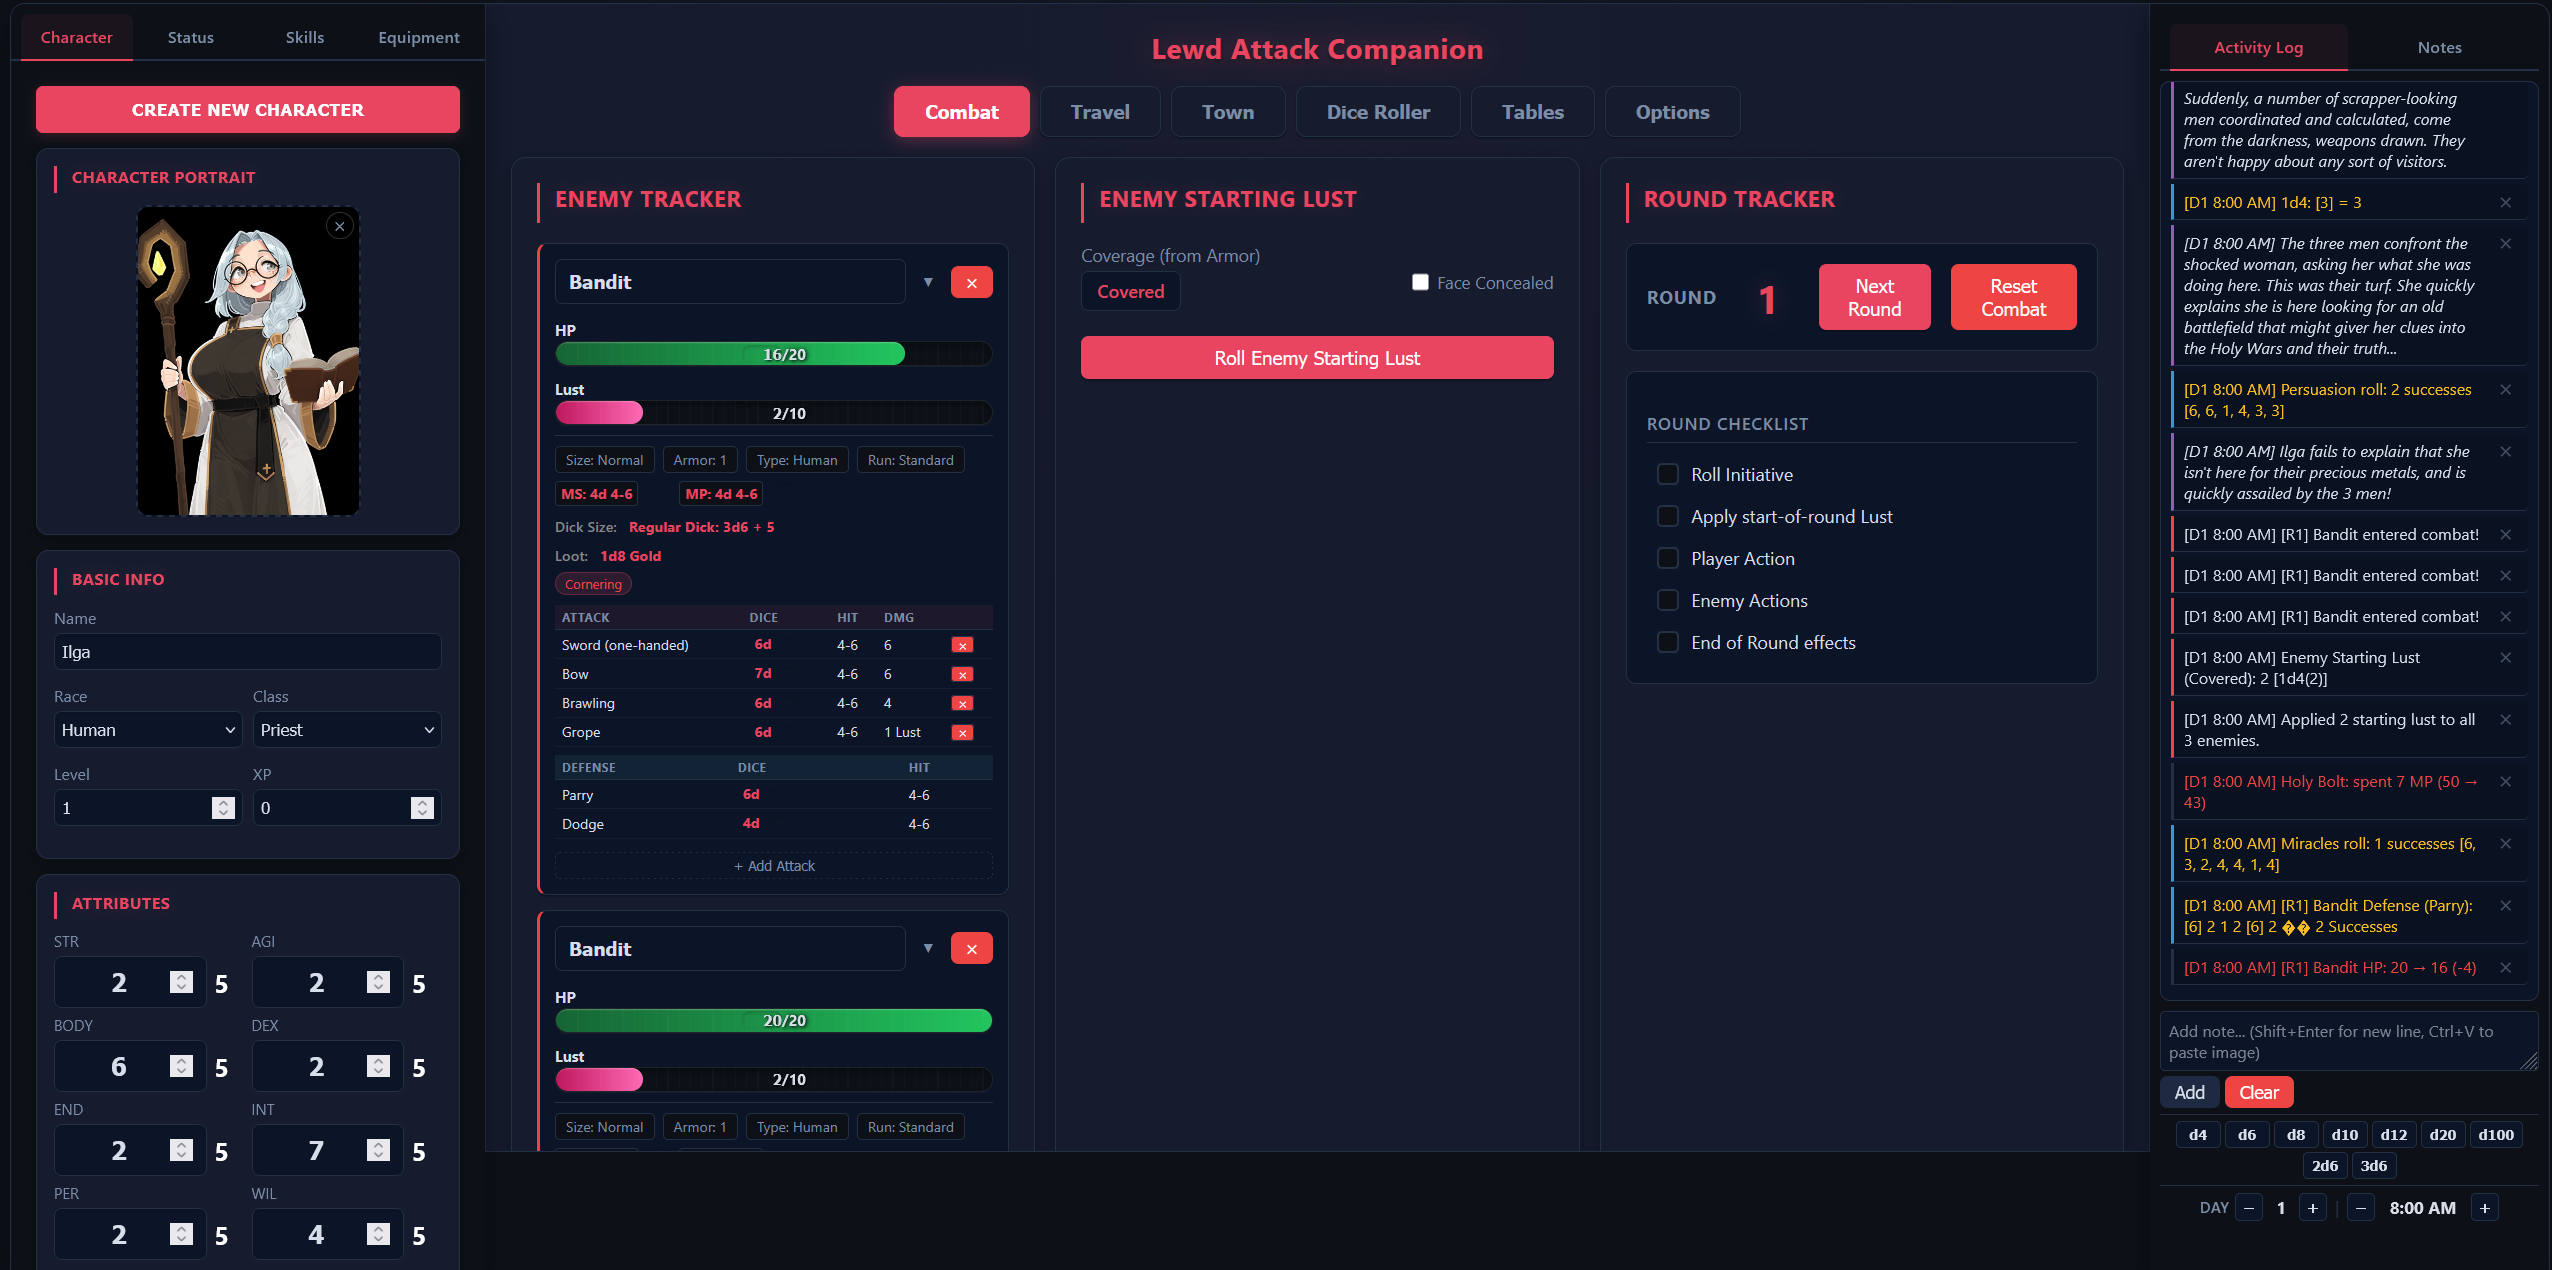The image size is (2552, 1270).
Task: Click the Next Round button
Action: pyautogui.click(x=1874, y=297)
